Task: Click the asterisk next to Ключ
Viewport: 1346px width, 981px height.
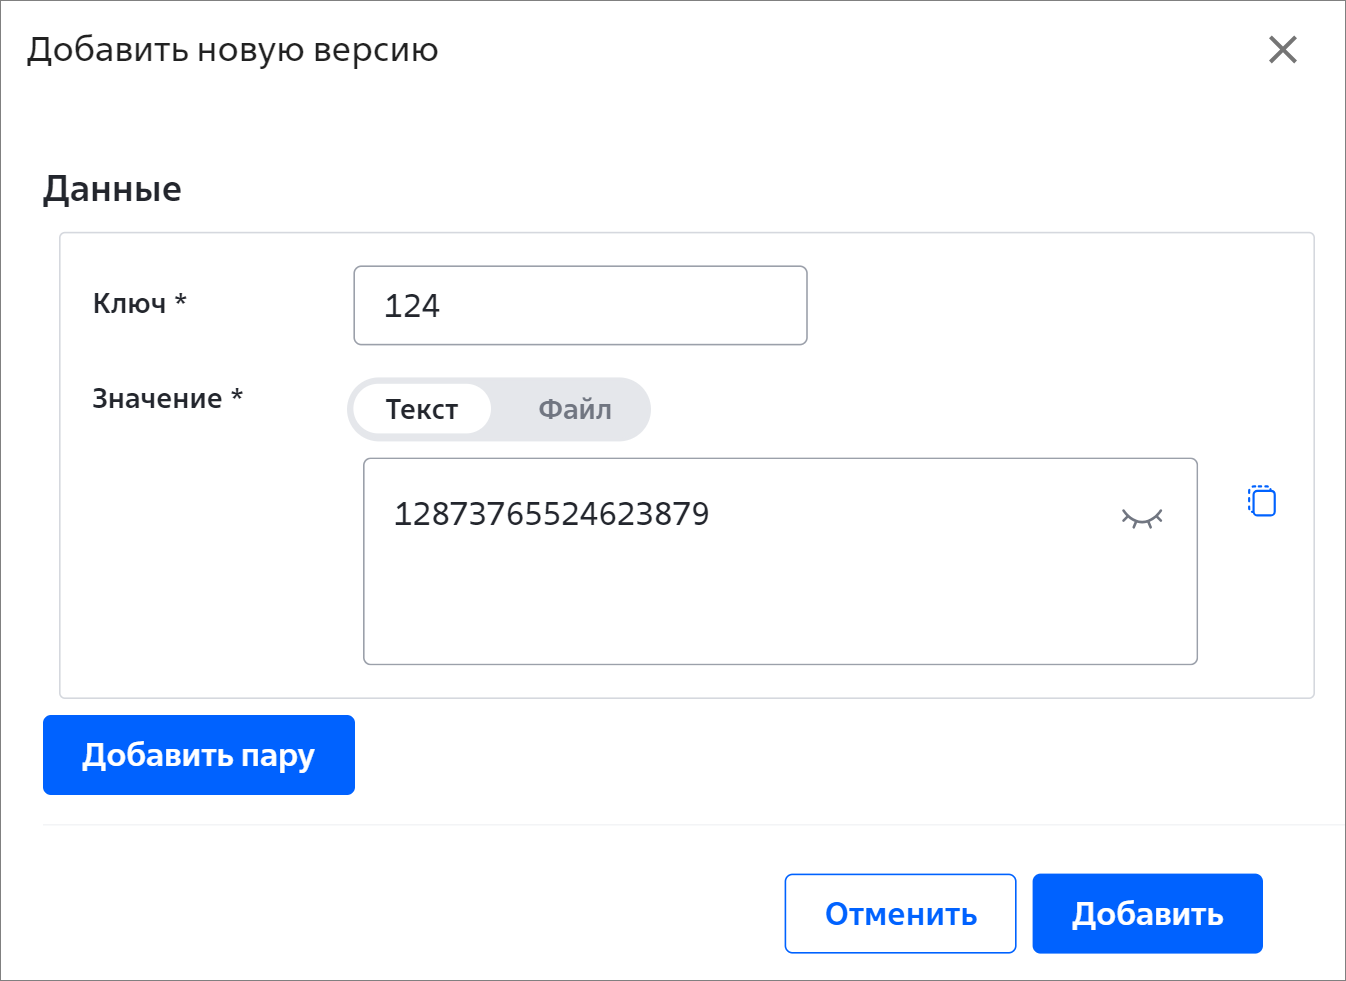Action: [x=181, y=299]
